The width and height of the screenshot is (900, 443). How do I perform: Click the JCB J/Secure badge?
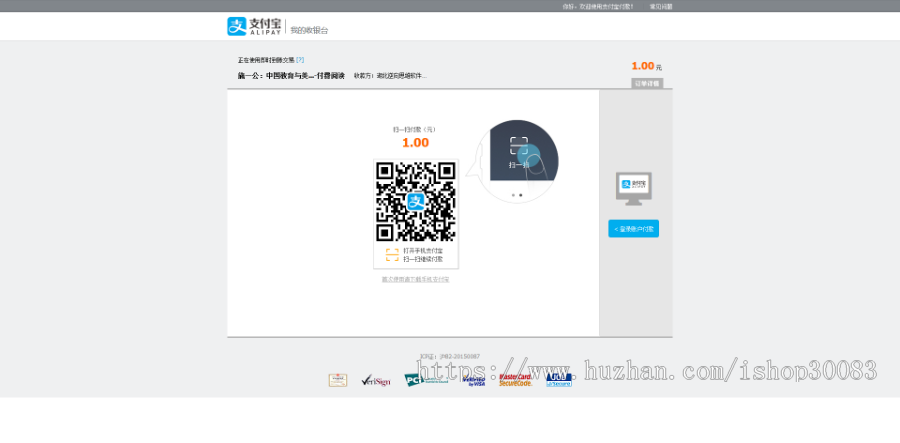tap(559, 379)
